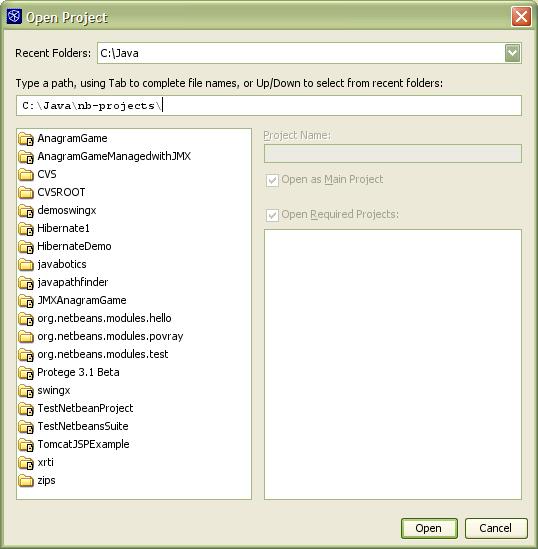Select the xrti project icon
538x549 pixels.
pyautogui.click(x=26, y=463)
